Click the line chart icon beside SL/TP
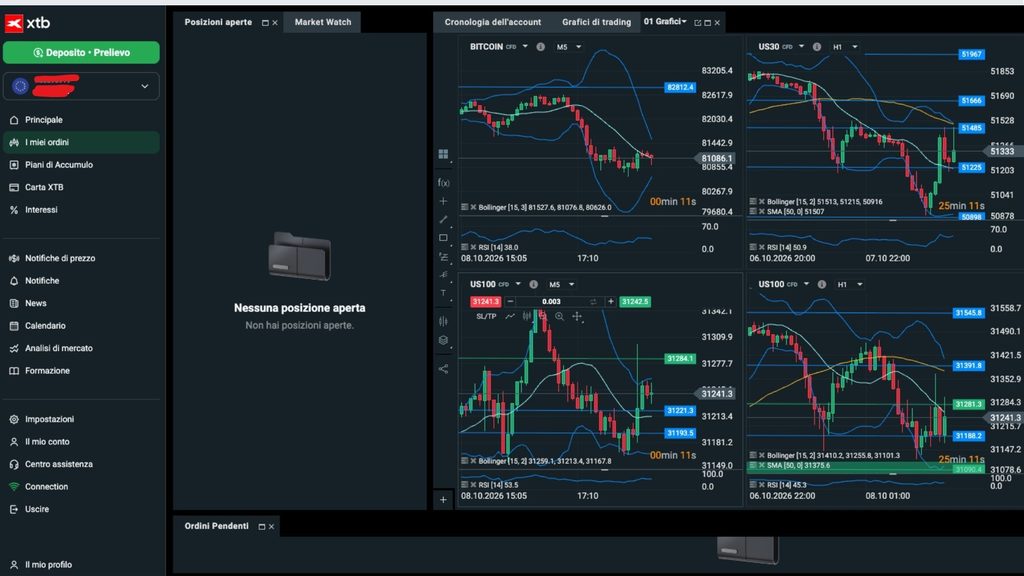The height and width of the screenshot is (576, 1024). click(x=510, y=317)
